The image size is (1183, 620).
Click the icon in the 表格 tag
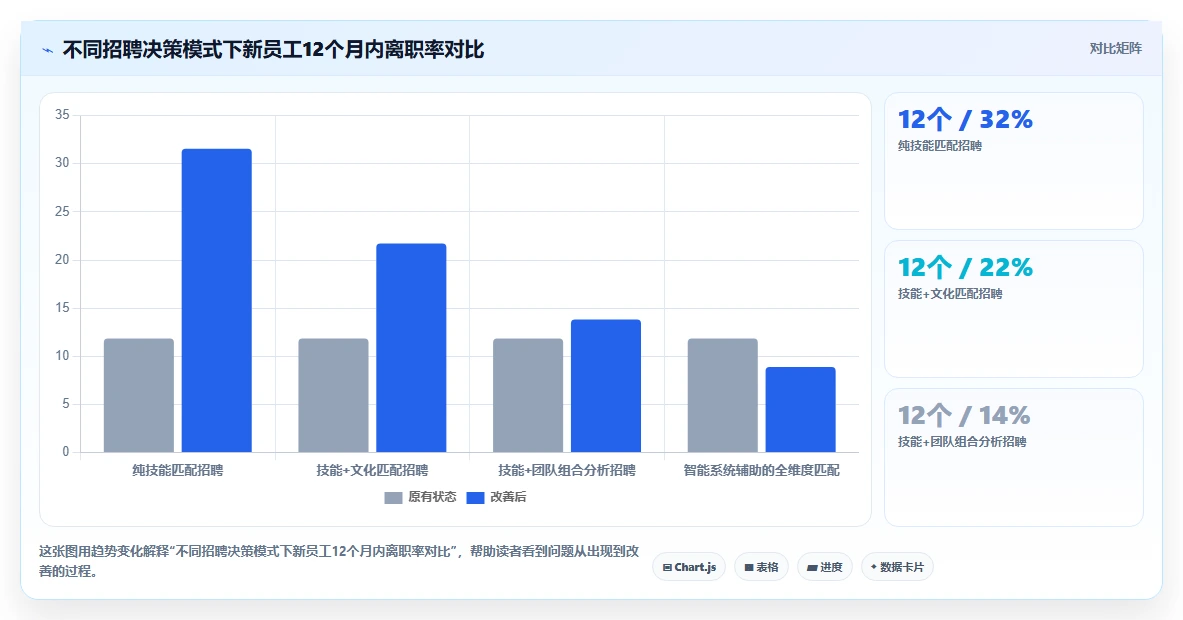click(x=748, y=567)
